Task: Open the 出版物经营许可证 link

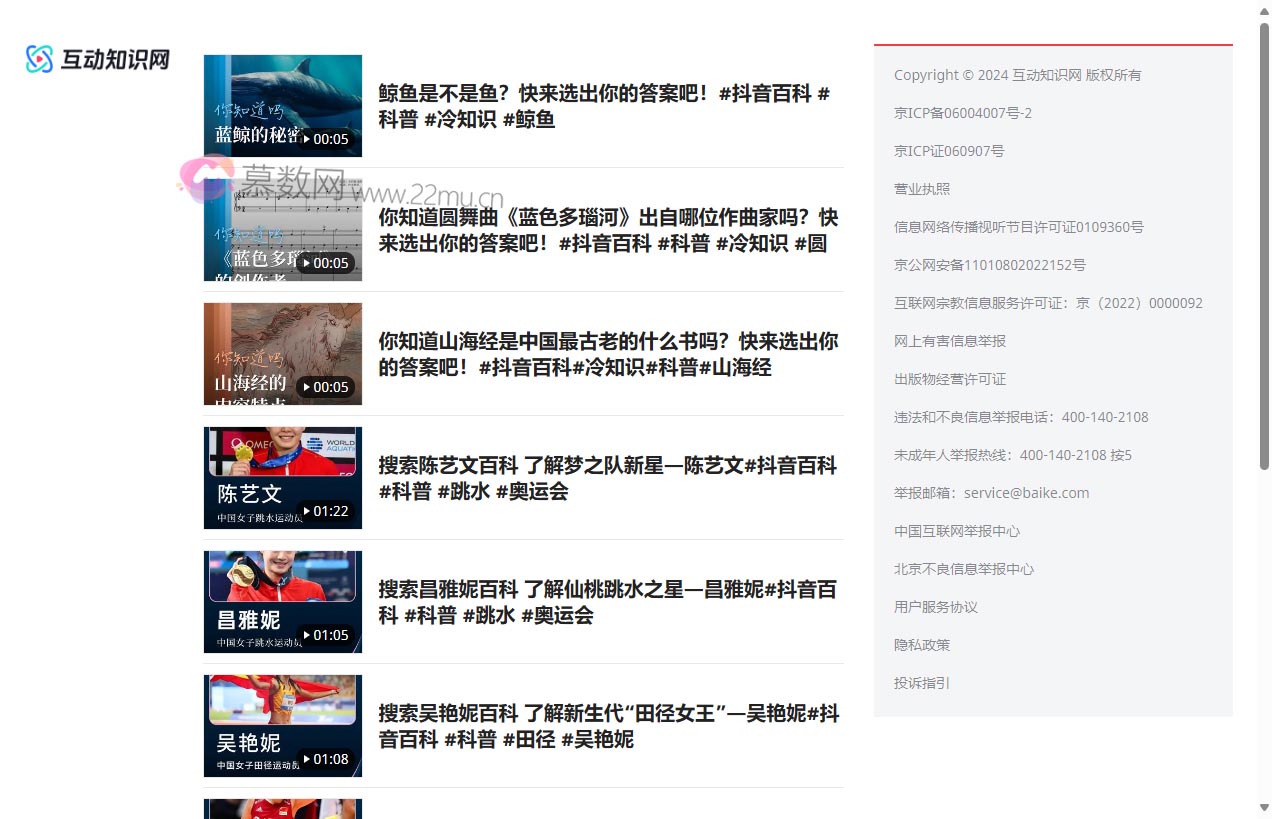Action: pos(949,379)
